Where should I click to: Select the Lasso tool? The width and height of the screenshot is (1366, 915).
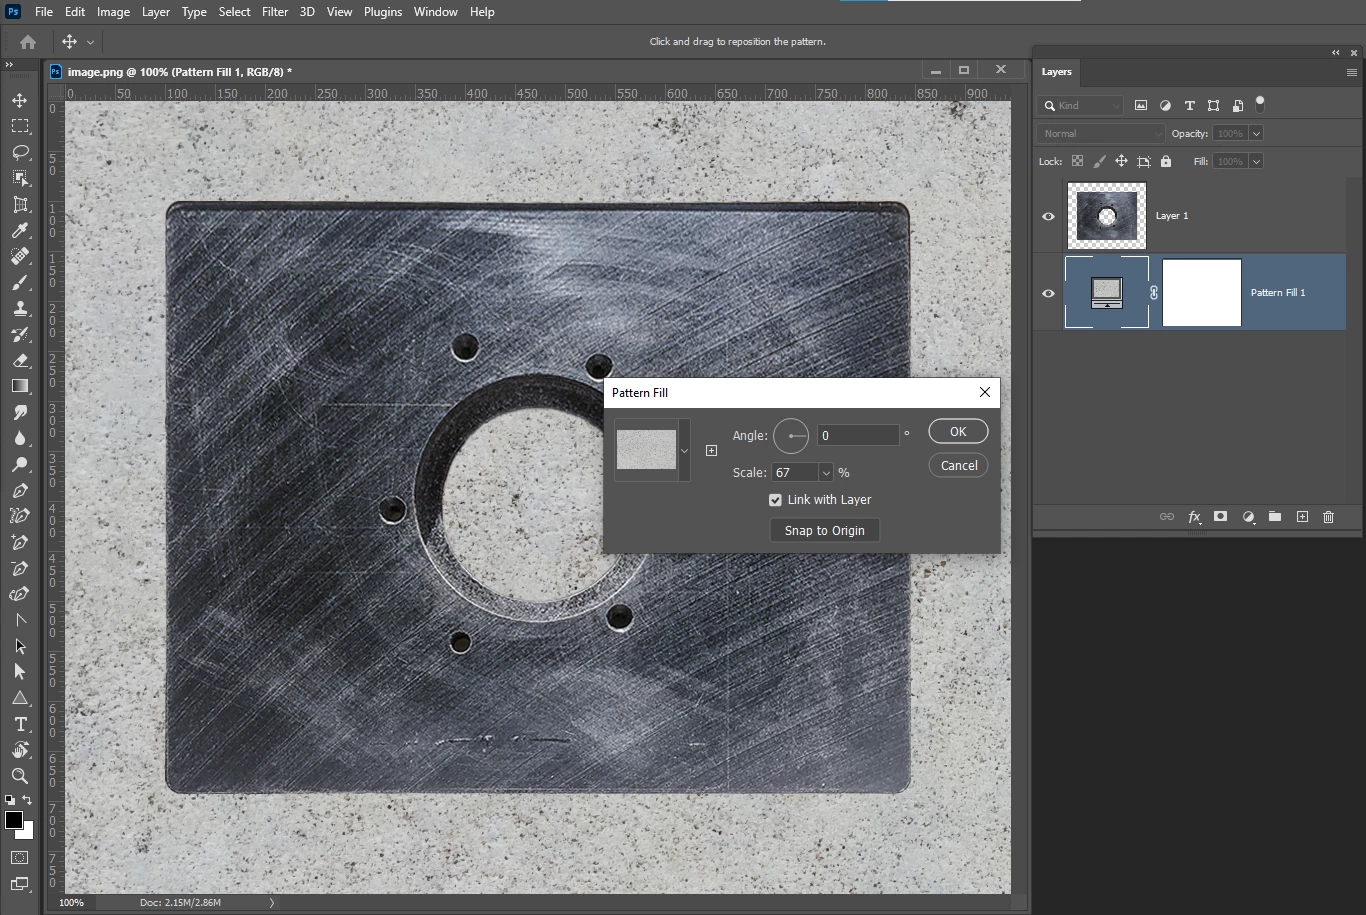point(20,152)
